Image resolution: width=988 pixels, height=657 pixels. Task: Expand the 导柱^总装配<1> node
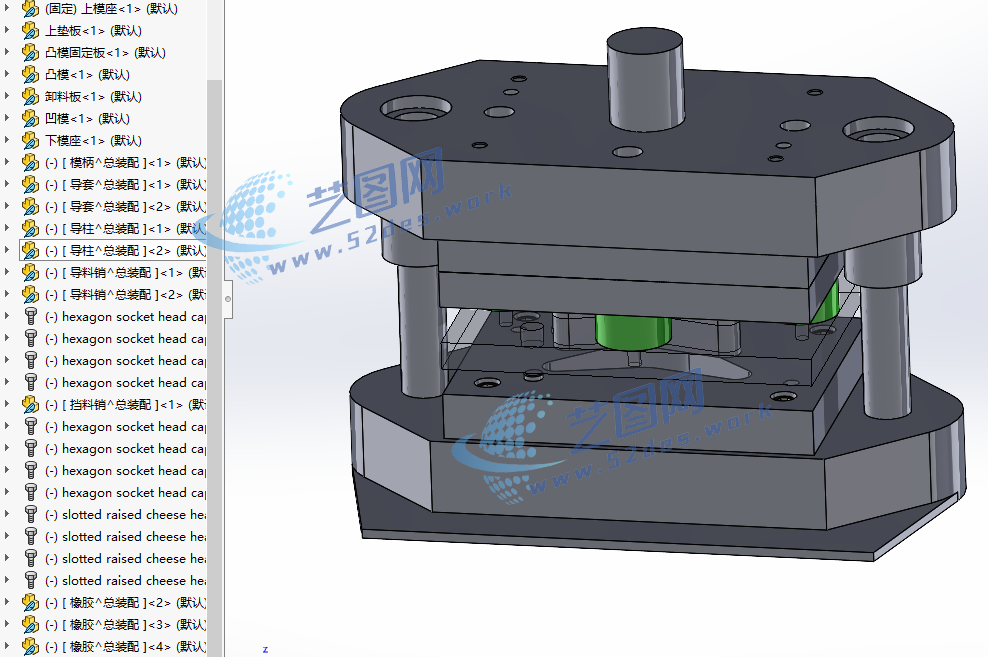[x=7, y=228]
